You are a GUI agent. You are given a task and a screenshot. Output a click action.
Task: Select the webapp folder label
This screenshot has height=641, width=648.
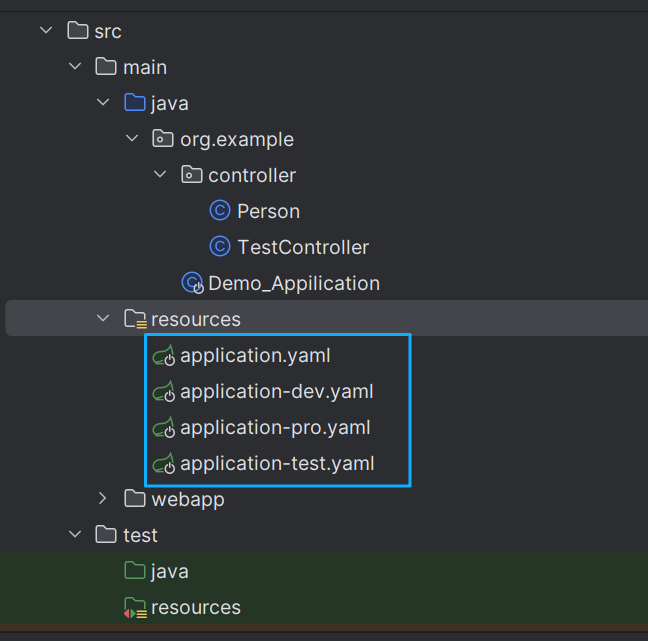188,500
